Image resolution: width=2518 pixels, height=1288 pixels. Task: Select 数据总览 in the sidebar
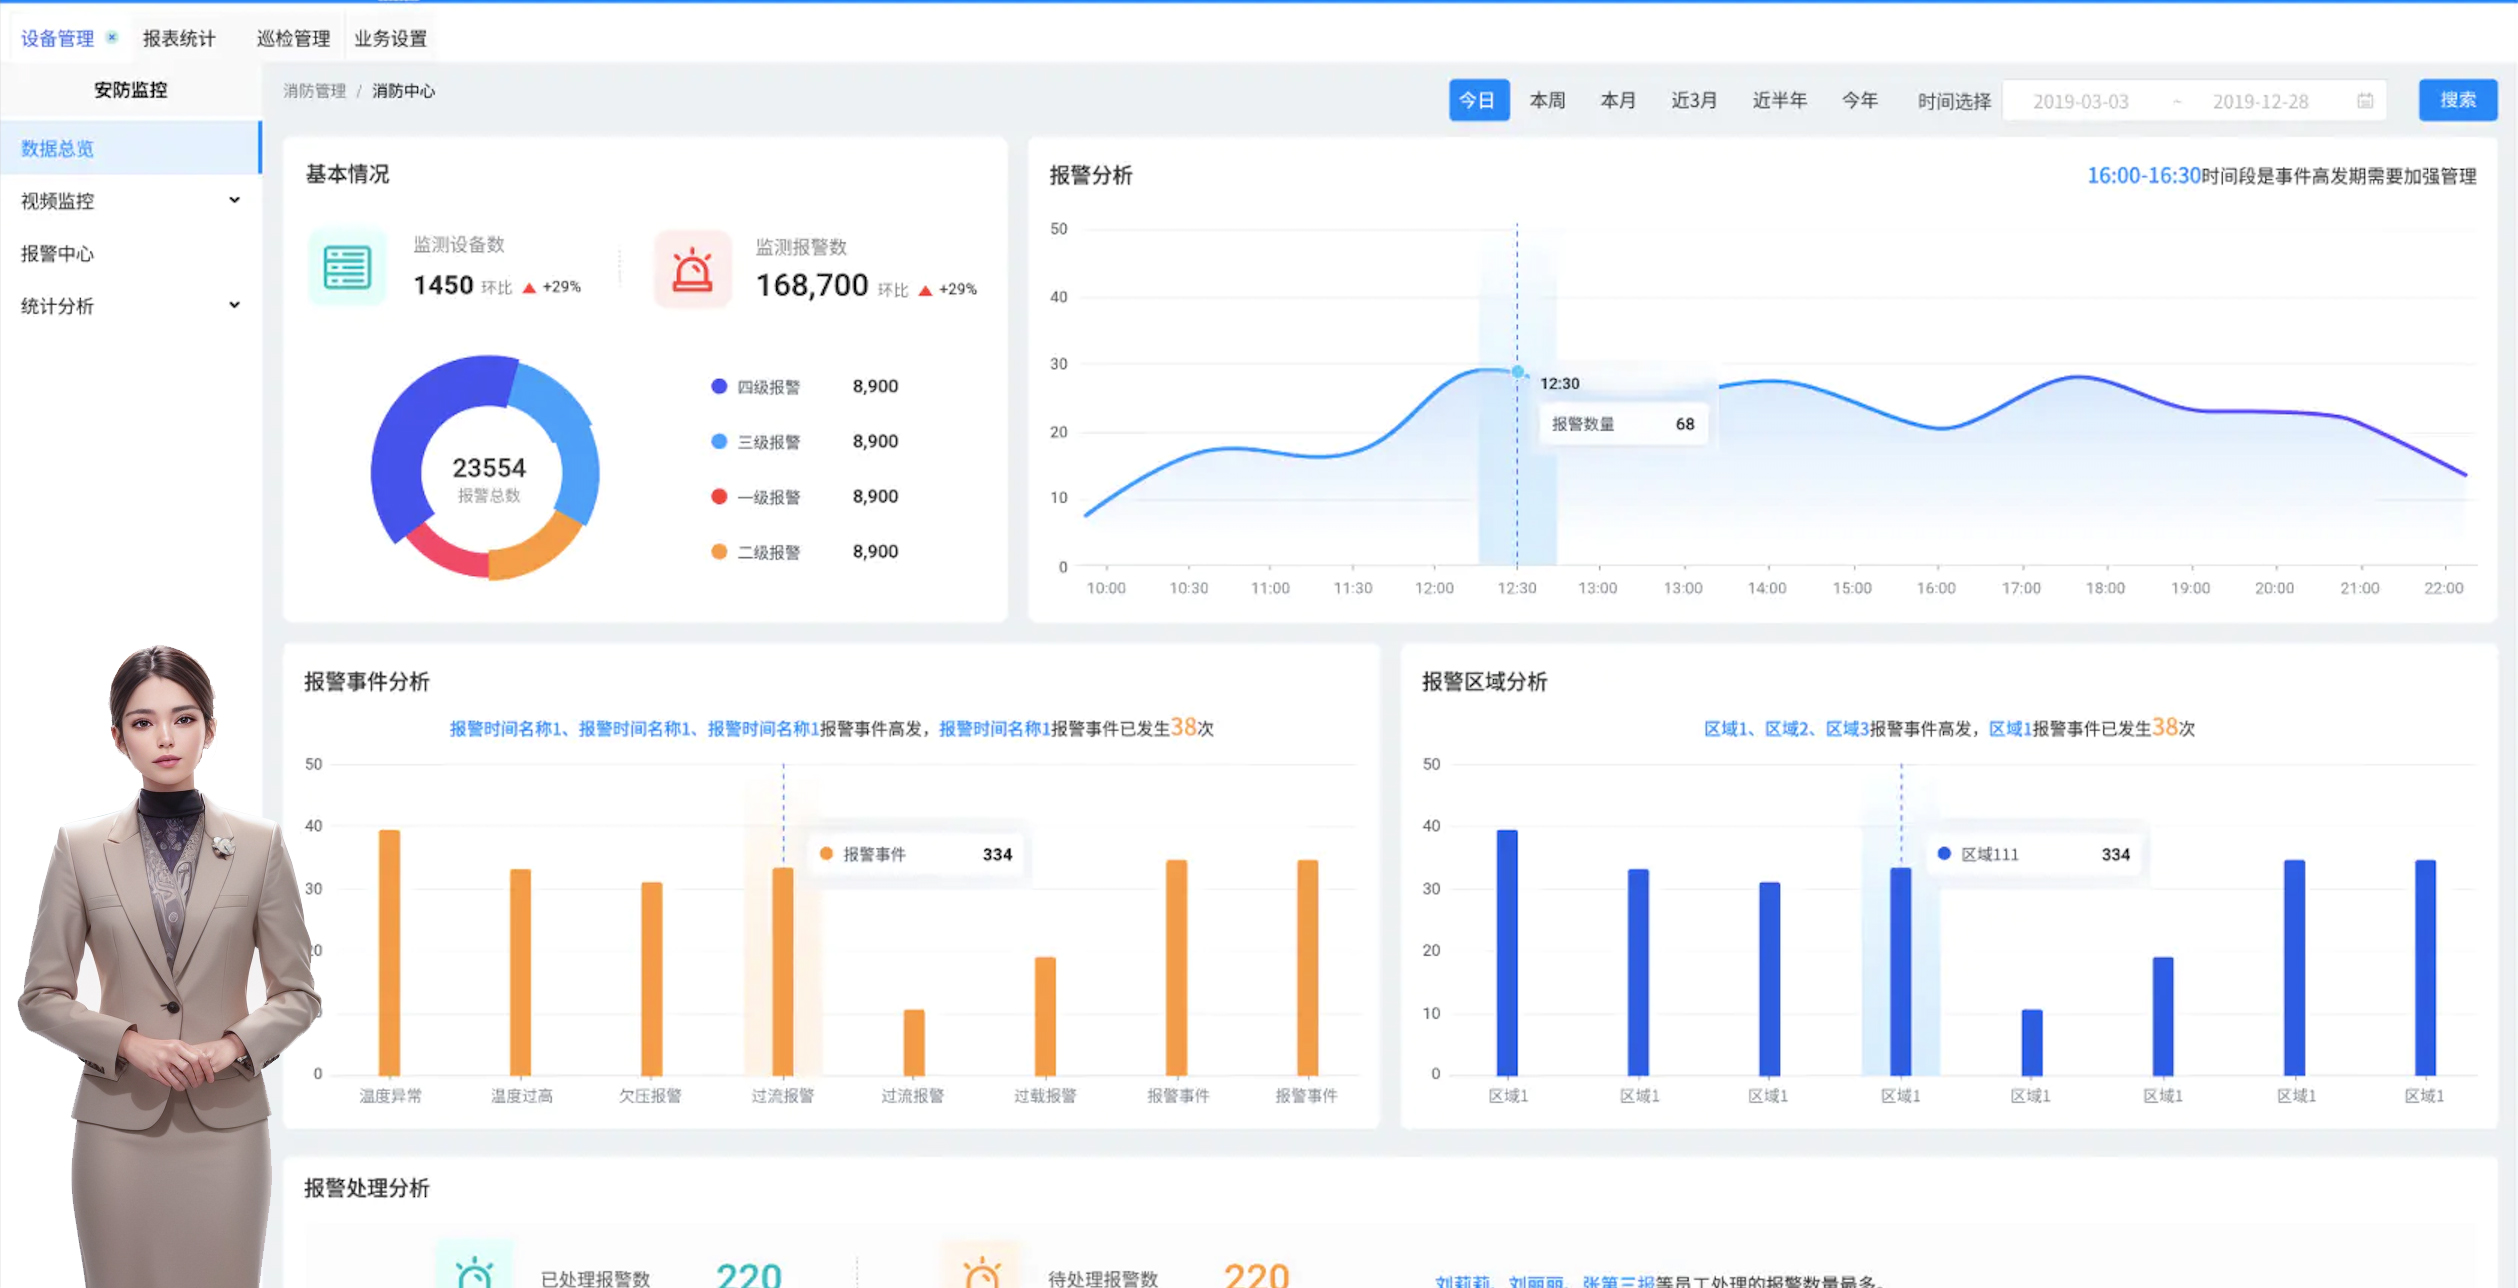[130, 148]
